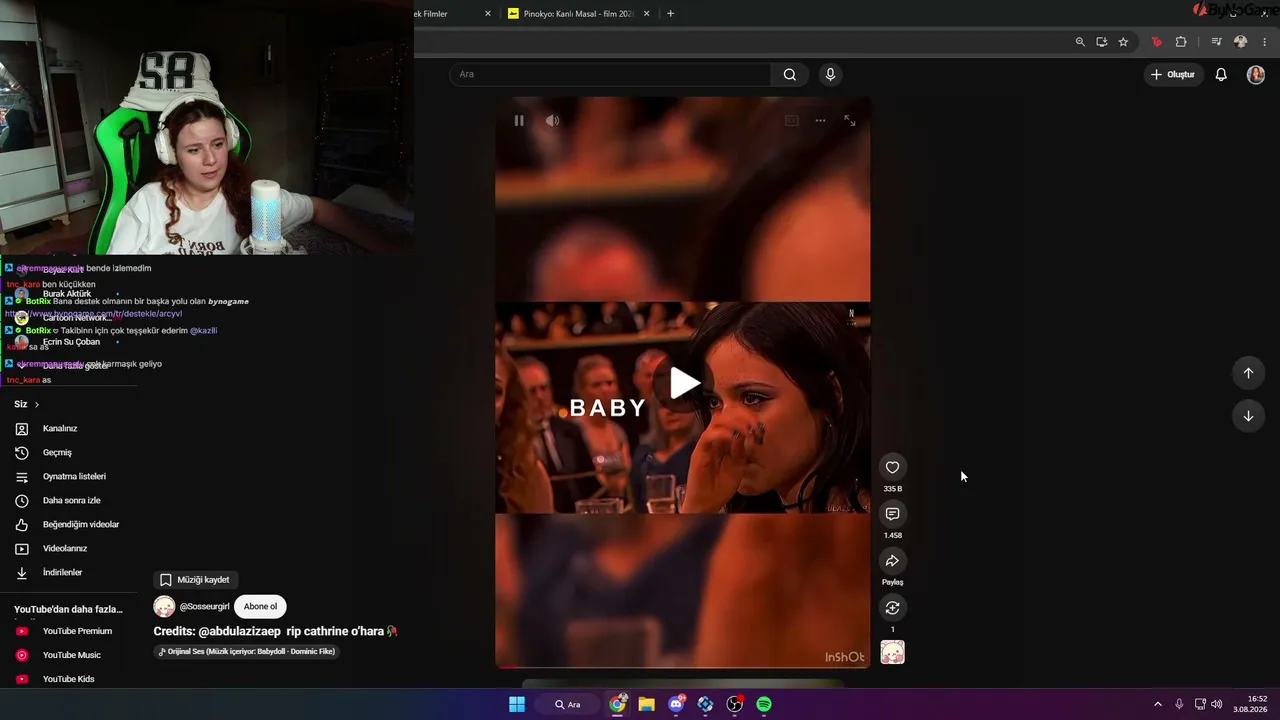
Task: Open YouTube Kids link
Action: click(70, 679)
